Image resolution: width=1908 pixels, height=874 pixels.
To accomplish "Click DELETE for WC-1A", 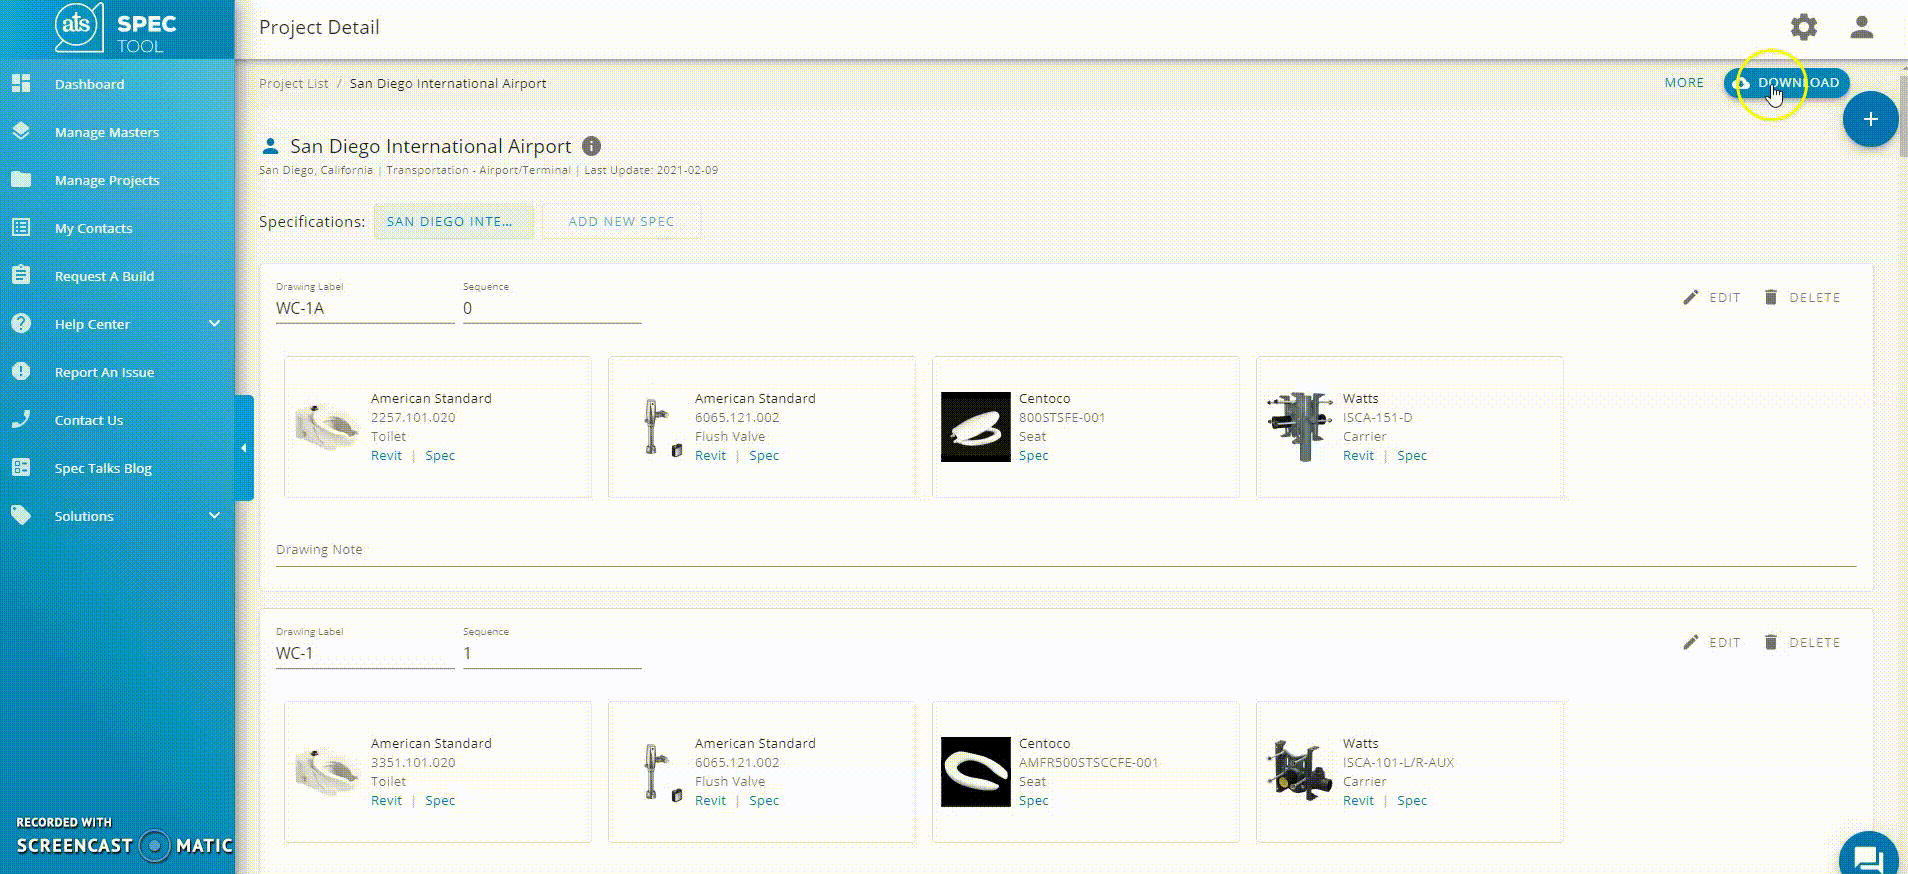I will (x=1801, y=297).
